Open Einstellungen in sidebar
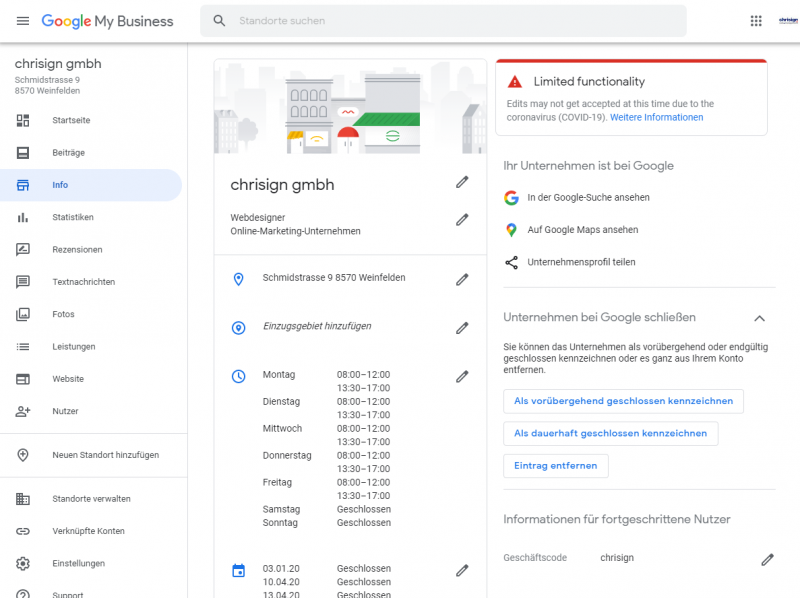Image resolution: width=800 pixels, height=598 pixels. click(91, 563)
